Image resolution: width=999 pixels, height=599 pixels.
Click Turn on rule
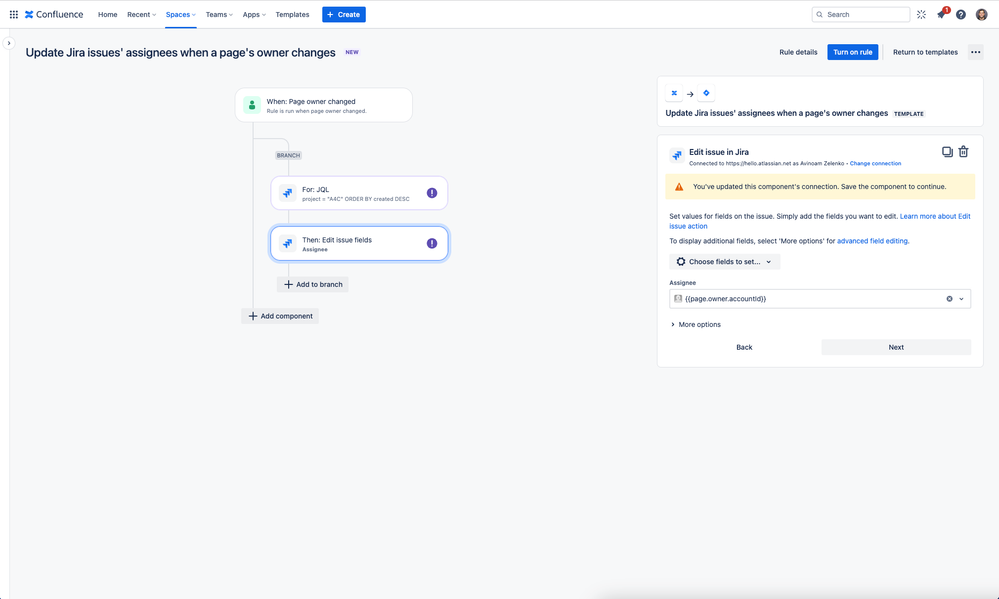(852, 52)
